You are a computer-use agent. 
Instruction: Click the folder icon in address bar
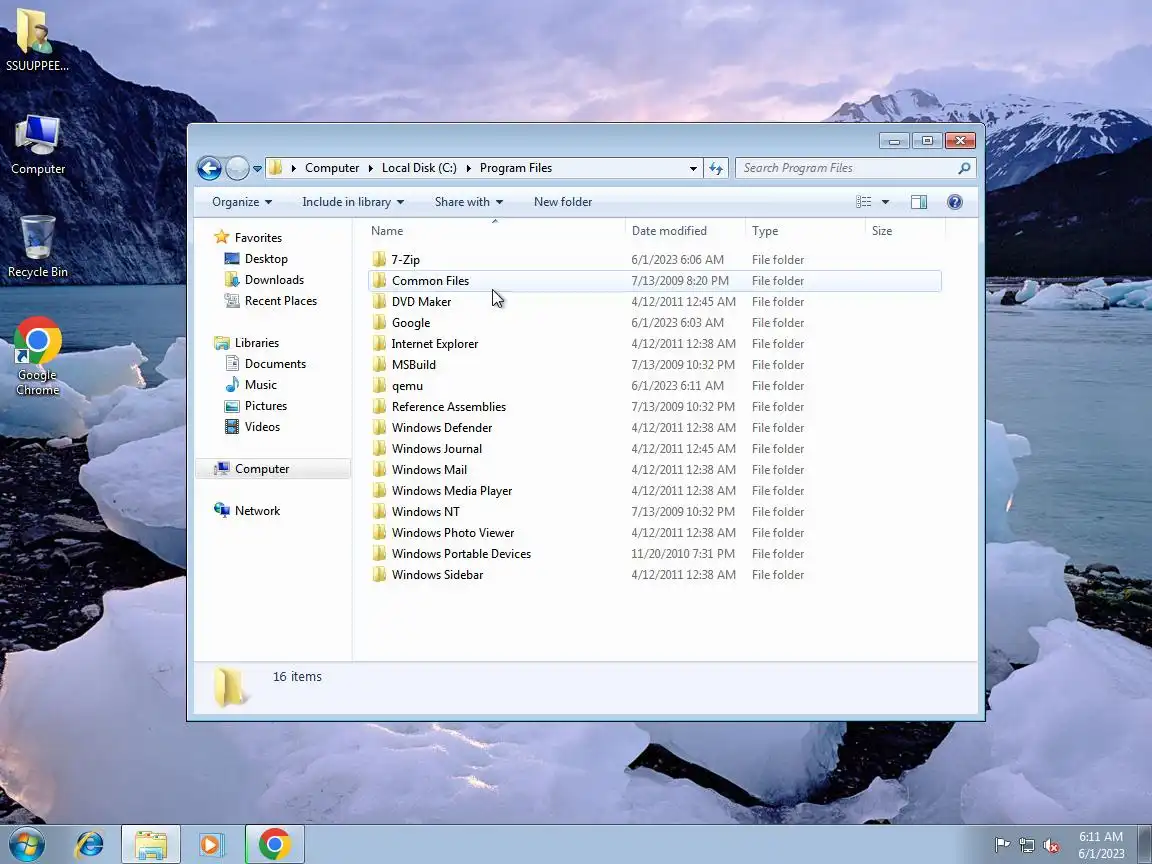[276, 168]
